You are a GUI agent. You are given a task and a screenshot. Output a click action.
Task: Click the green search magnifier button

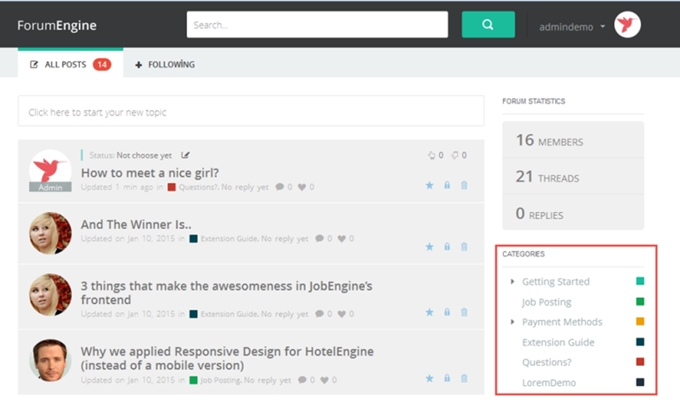tap(488, 24)
